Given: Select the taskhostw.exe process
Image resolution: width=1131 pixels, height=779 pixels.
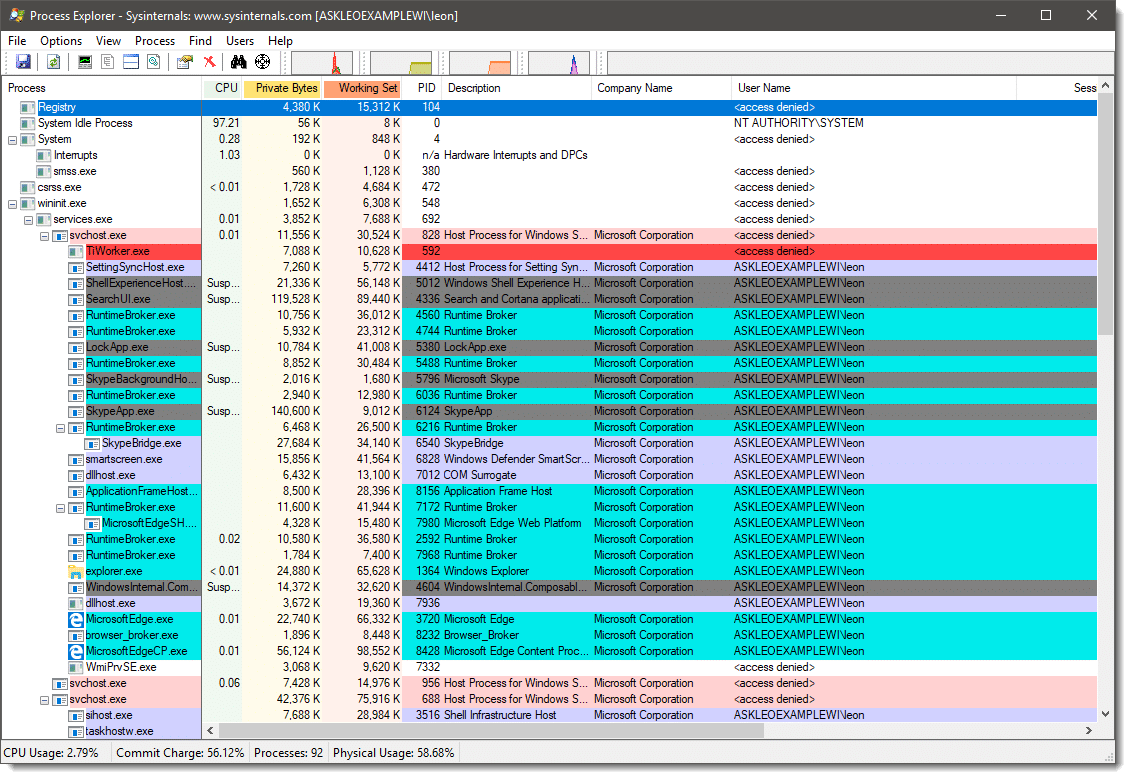Looking at the screenshot, I should (x=119, y=731).
